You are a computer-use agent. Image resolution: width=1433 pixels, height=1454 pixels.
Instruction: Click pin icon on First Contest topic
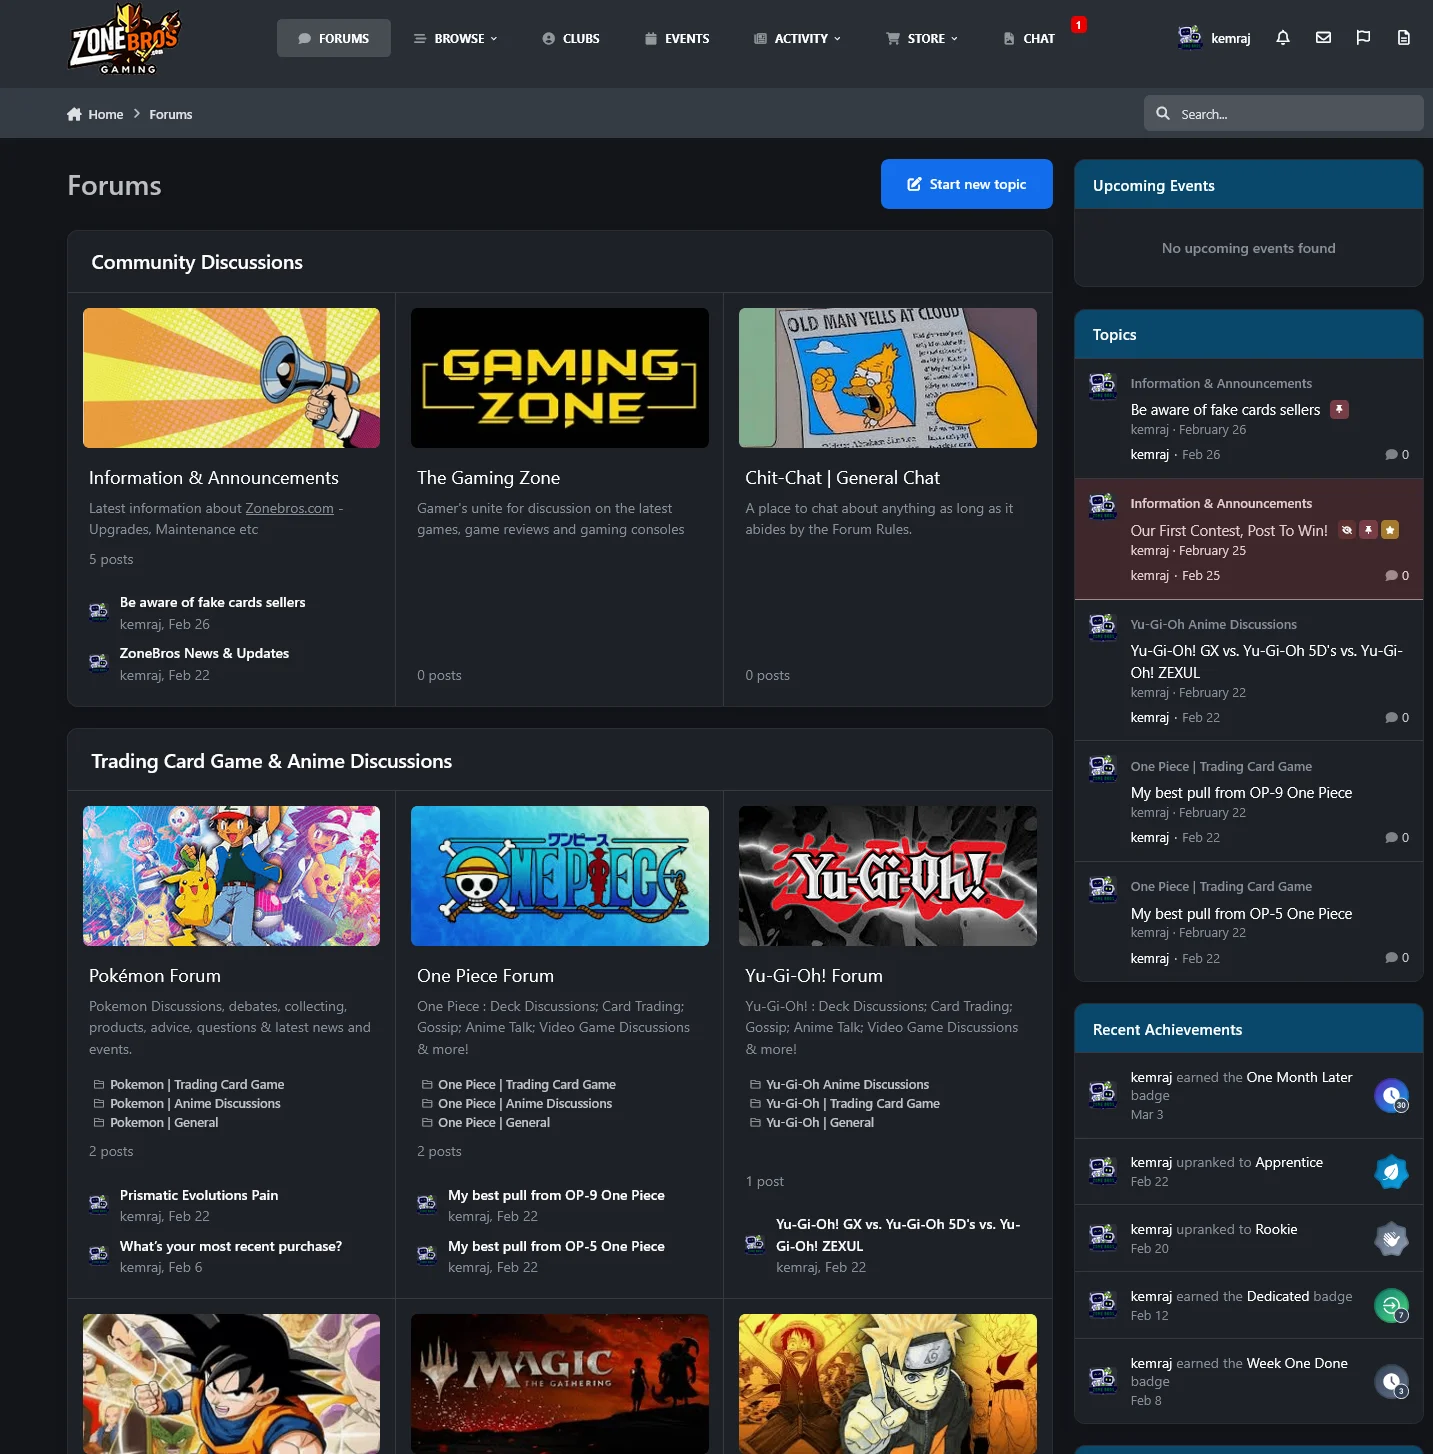[x=1368, y=530]
